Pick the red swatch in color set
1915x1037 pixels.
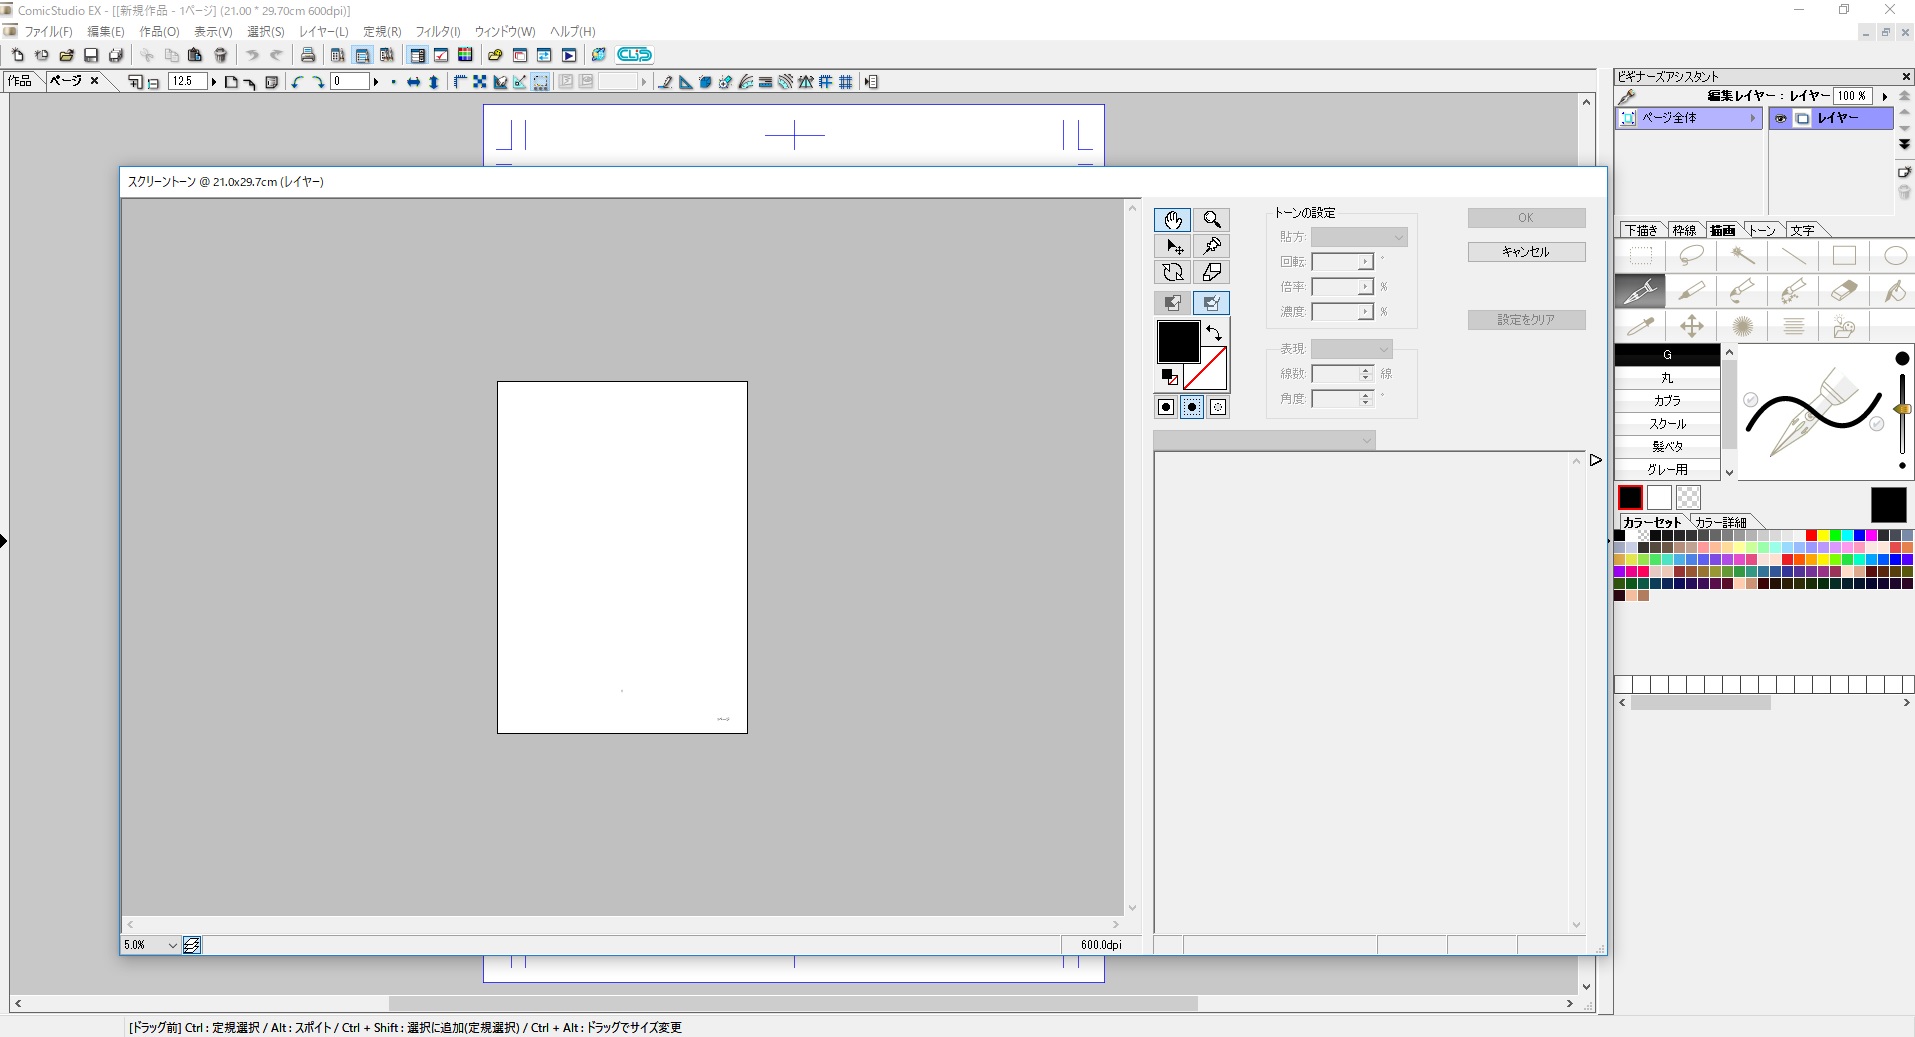coord(1811,536)
